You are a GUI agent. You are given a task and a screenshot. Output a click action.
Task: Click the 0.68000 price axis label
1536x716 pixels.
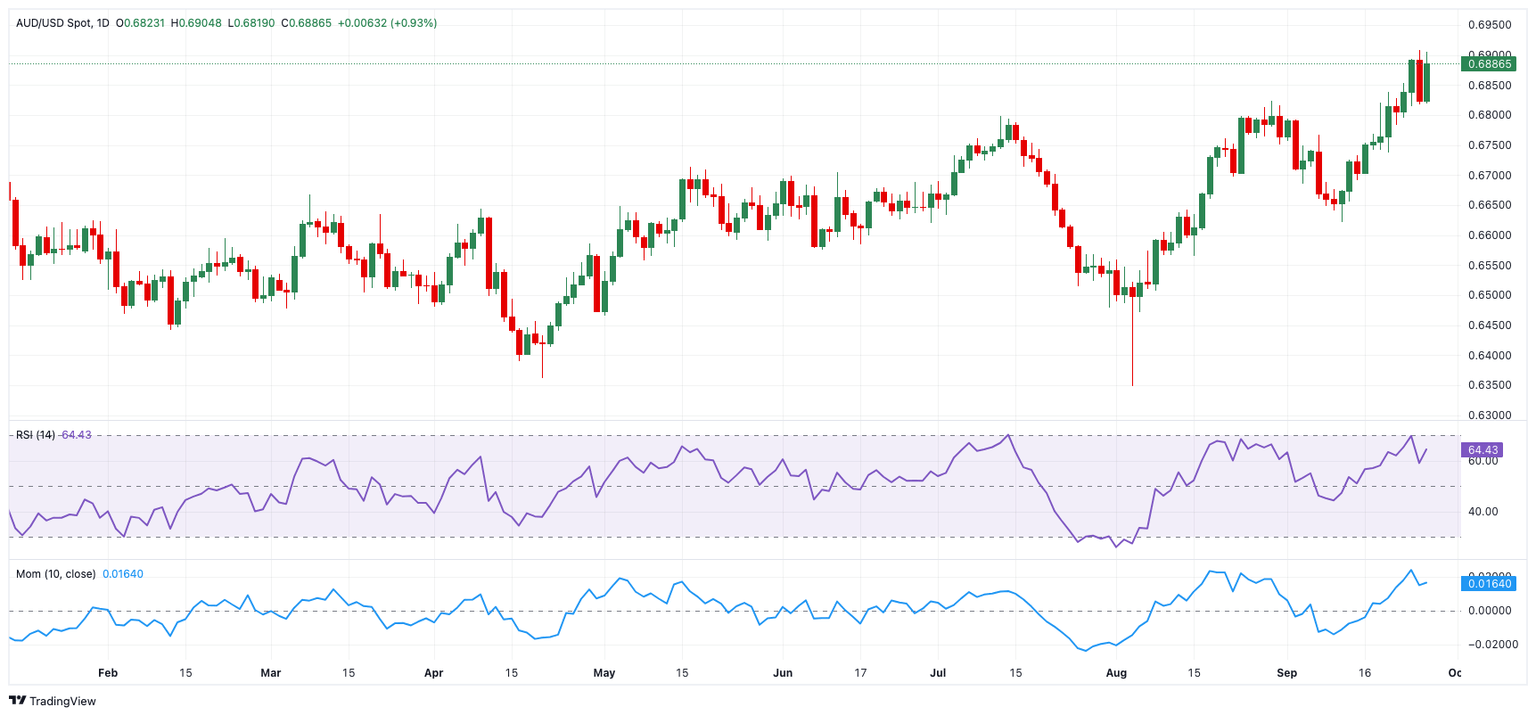click(x=1488, y=115)
